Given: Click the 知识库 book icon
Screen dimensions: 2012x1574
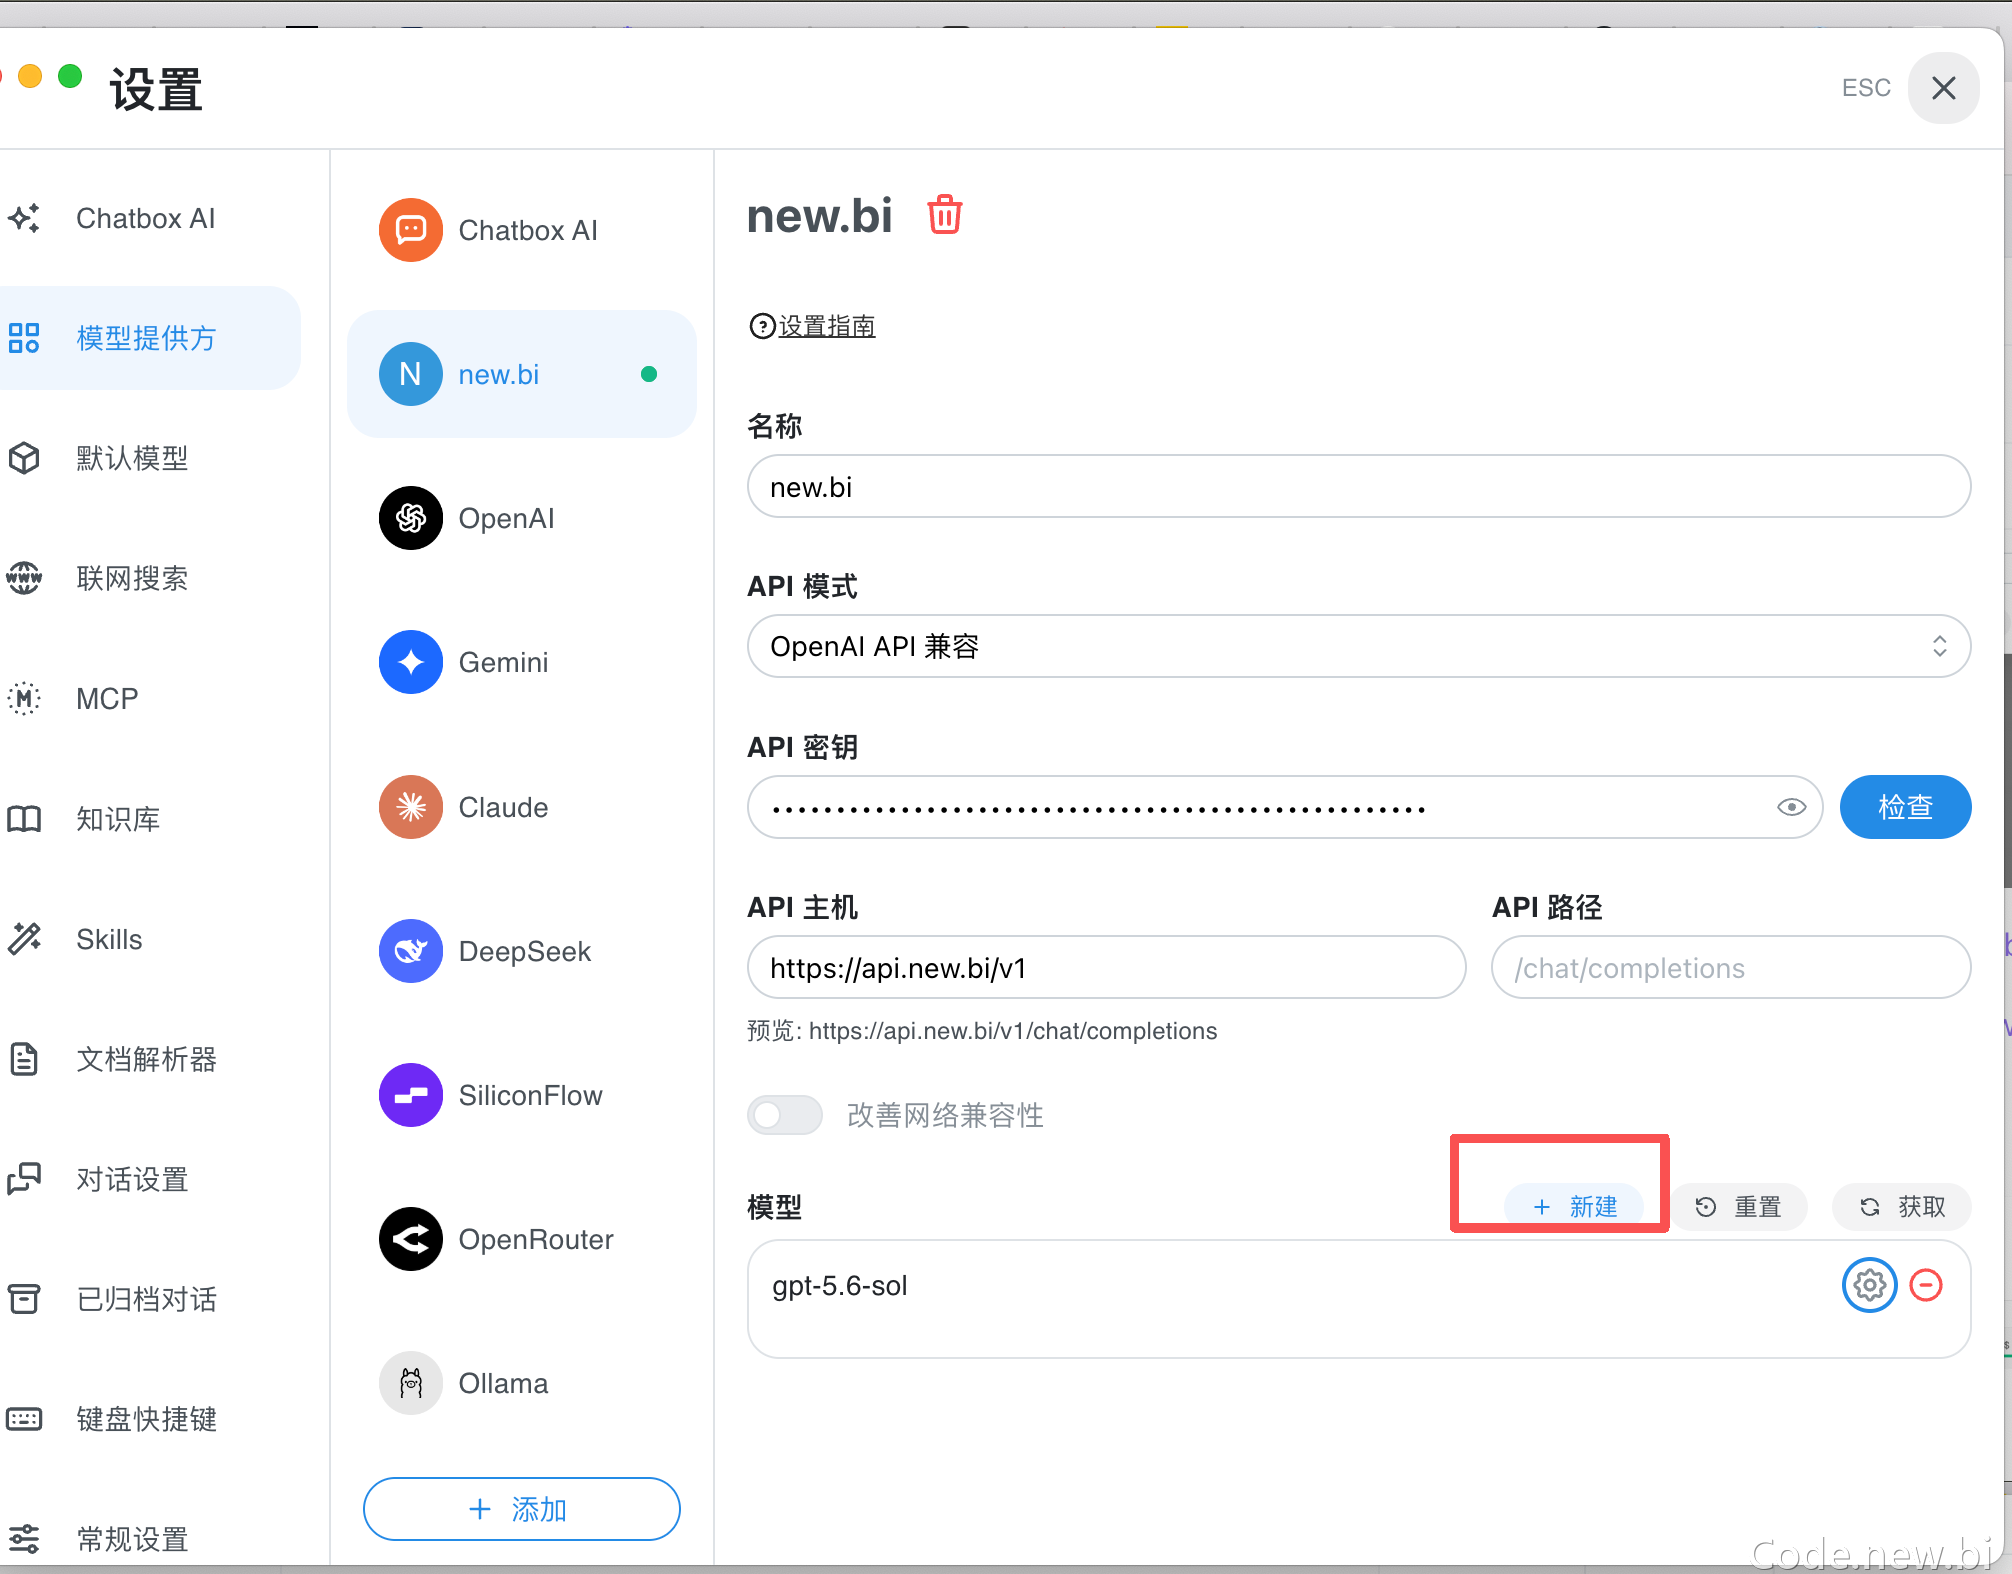Looking at the screenshot, I should (x=24, y=819).
